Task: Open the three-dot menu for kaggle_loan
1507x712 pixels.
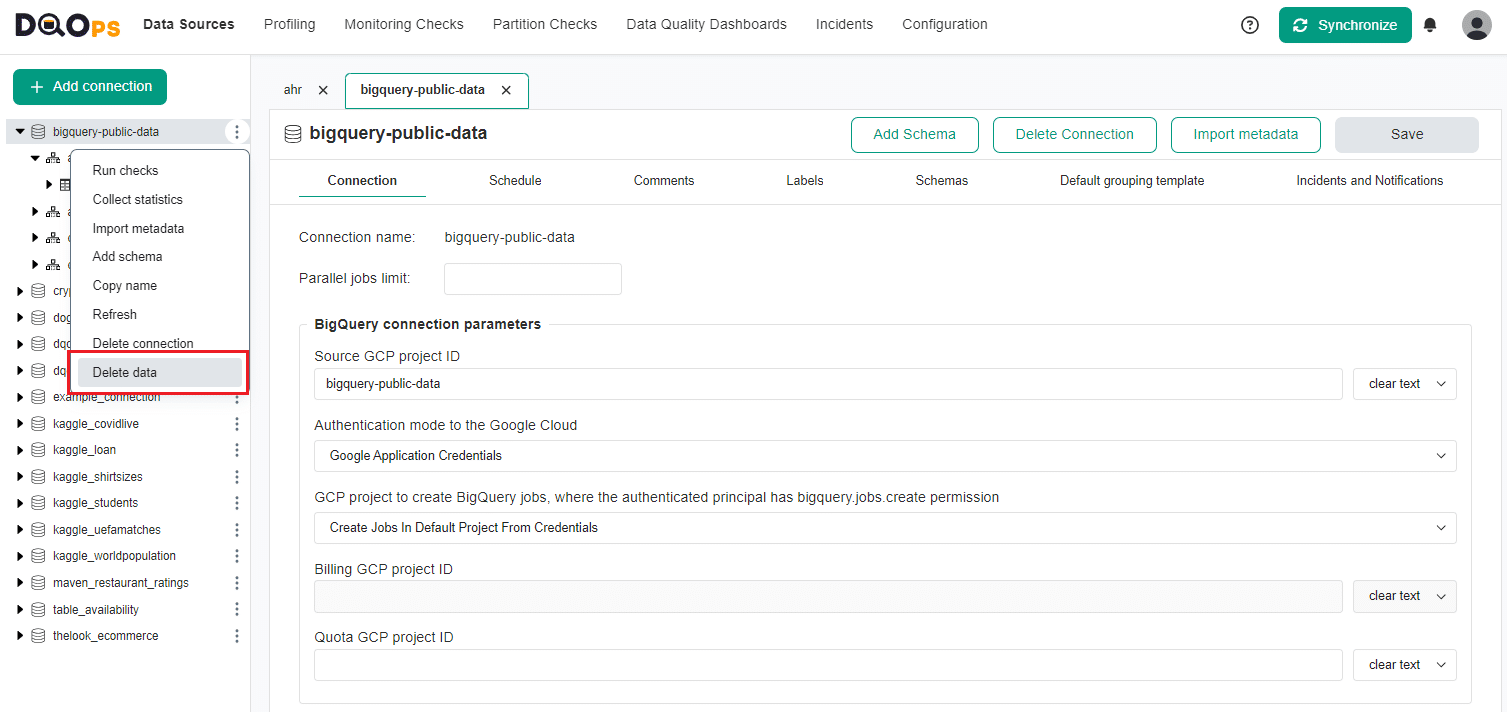Action: coord(237,450)
